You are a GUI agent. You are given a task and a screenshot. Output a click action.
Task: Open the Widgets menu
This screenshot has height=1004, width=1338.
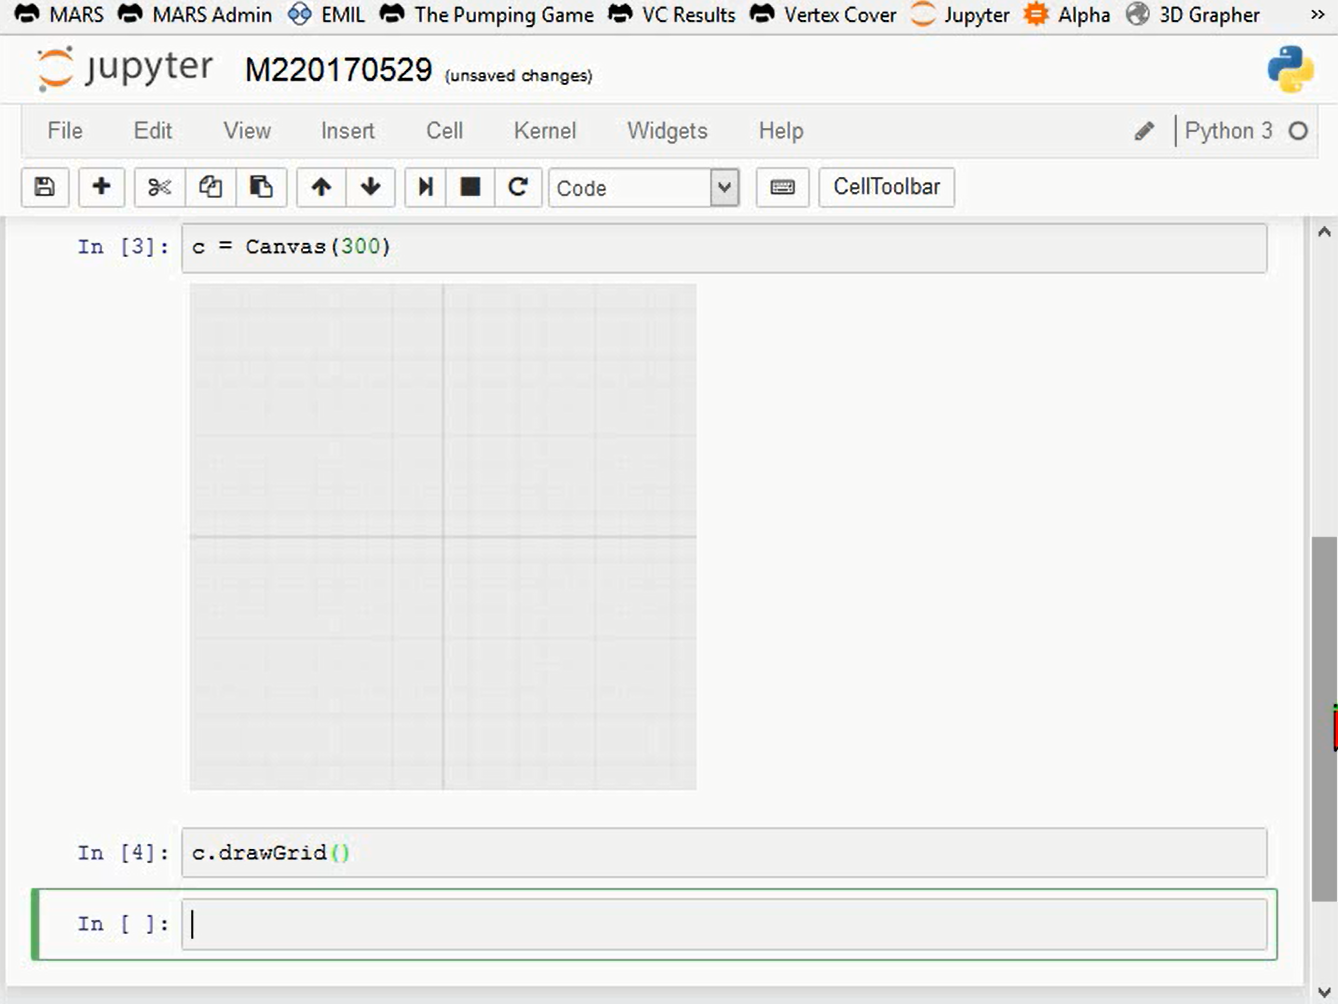(x=667, y=131)
